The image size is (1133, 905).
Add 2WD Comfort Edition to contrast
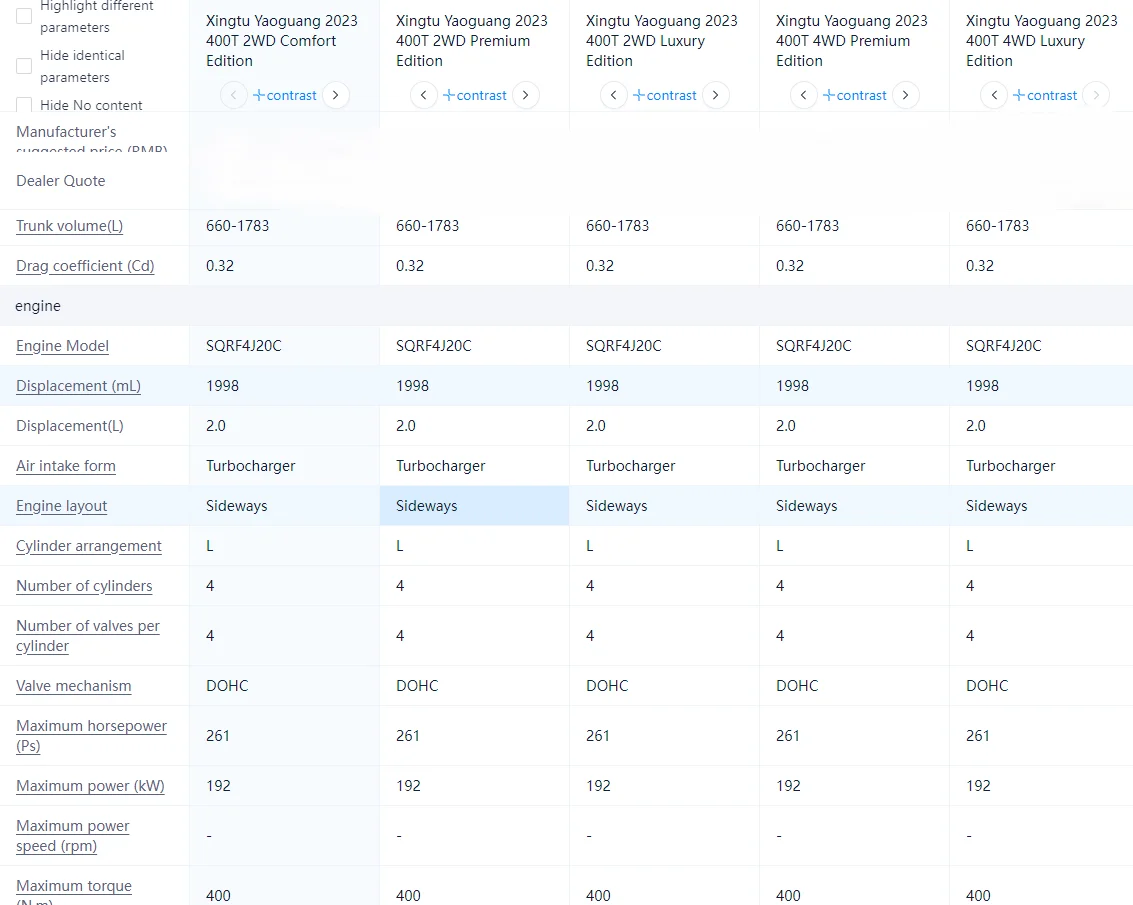click(285, 95)
